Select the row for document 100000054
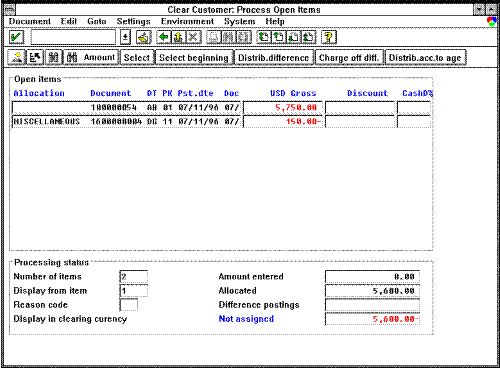The width and height of the screenshot is (500, 368). [x=126, y=108]
